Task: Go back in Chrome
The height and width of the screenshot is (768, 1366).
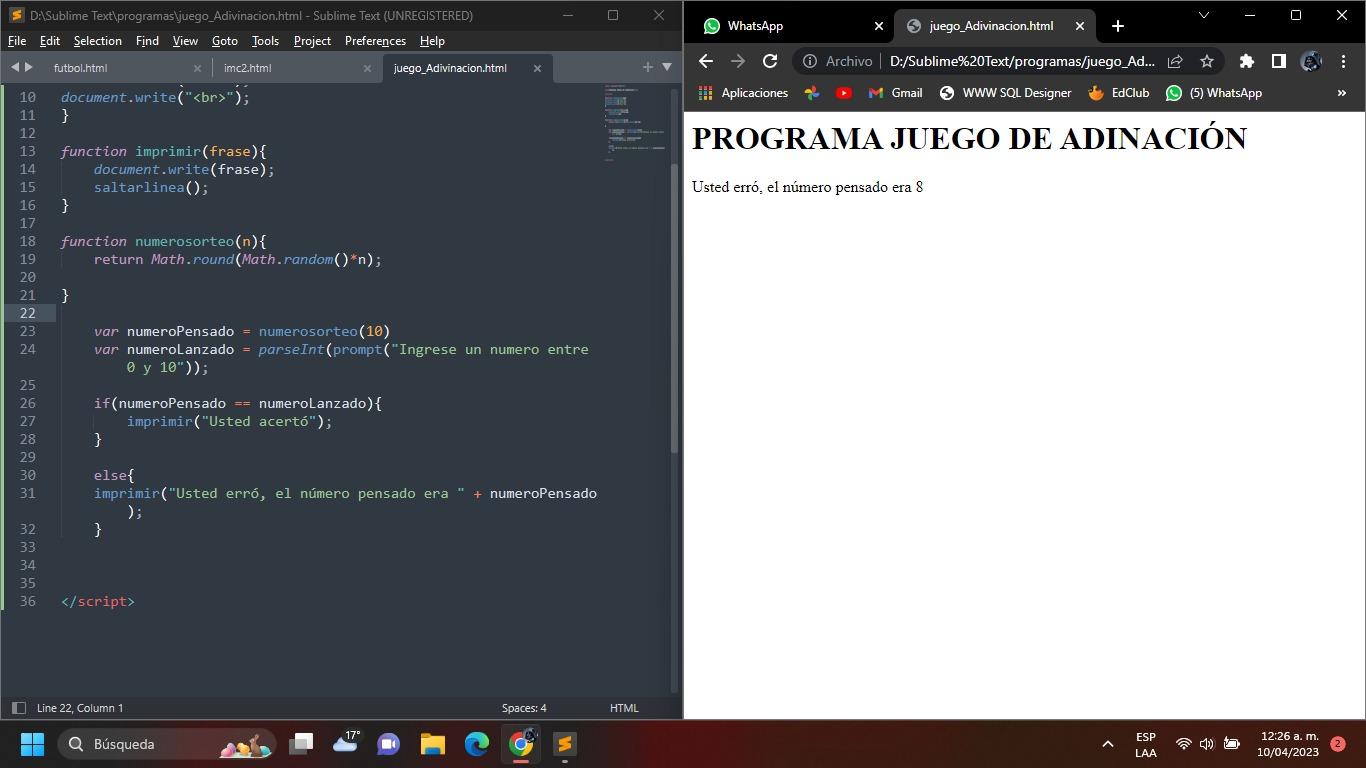Action: click(x=706, y=61)
